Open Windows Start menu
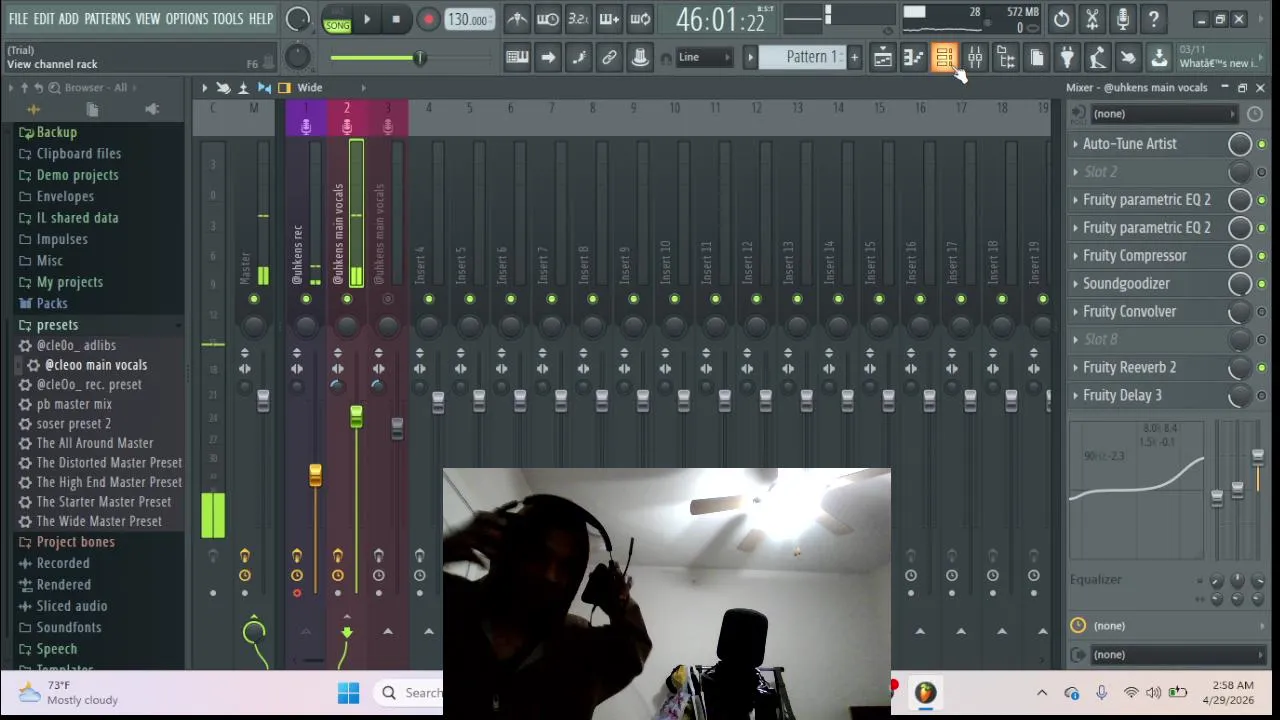 (x=348, y=692)
